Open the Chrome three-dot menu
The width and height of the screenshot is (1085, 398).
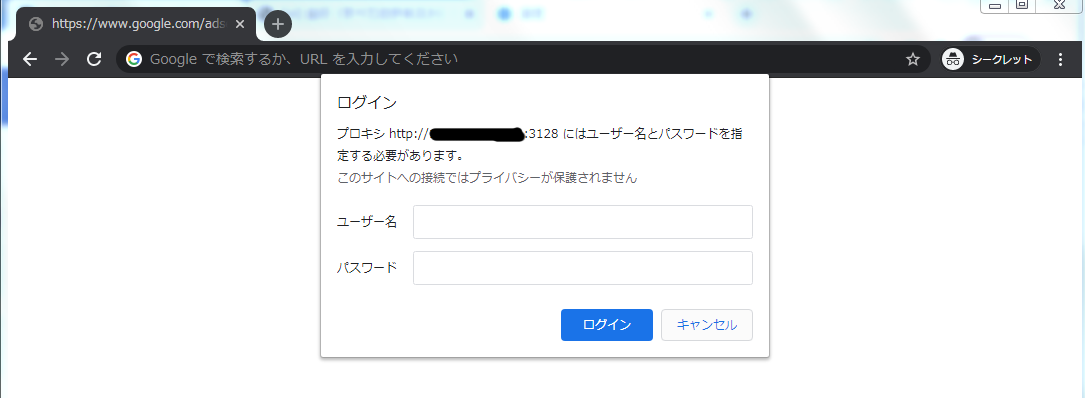tap(1060, 60)
